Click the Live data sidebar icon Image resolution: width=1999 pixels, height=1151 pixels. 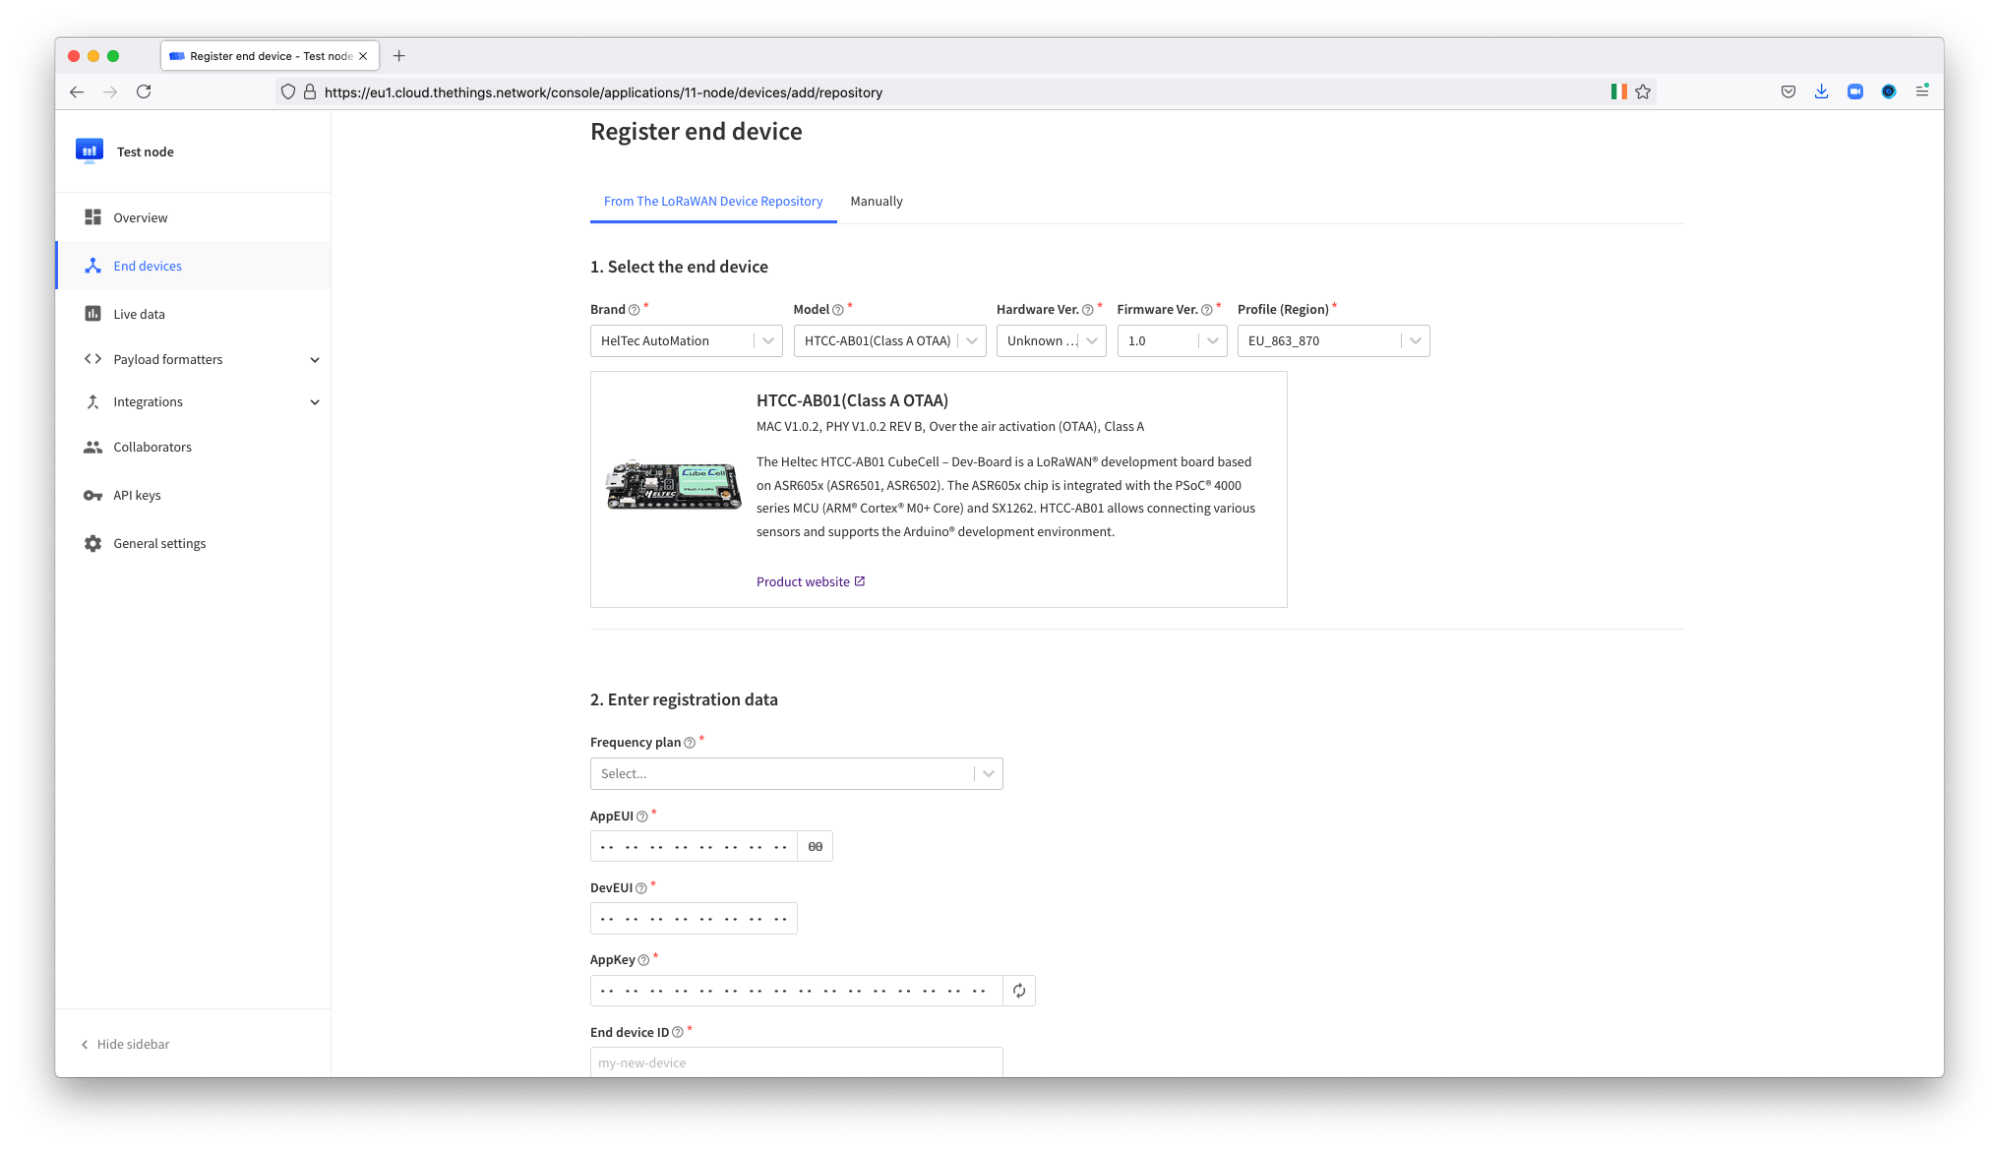93,314
